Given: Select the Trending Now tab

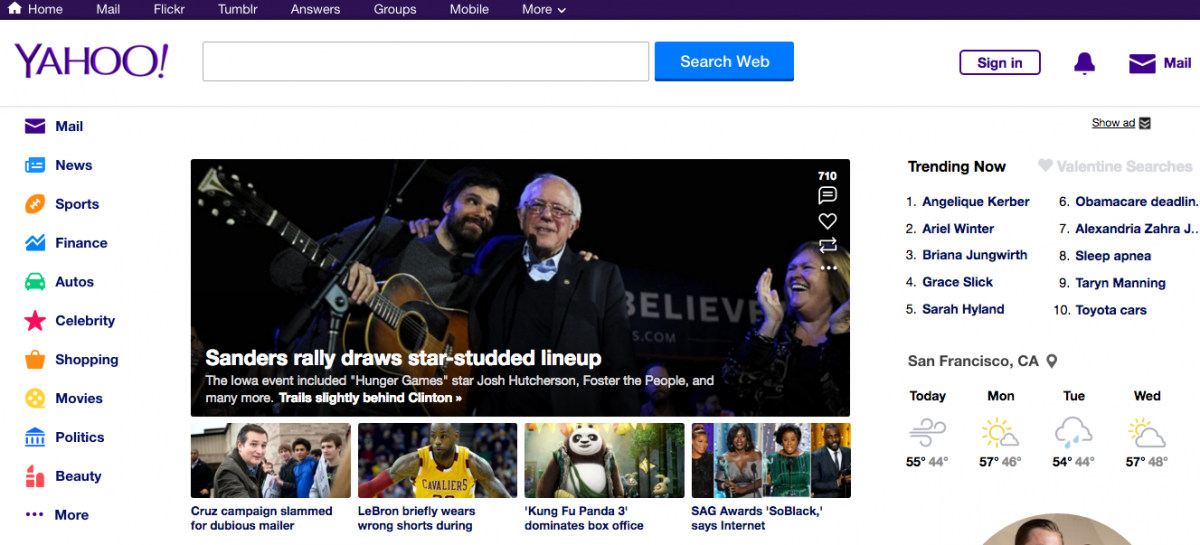Looking at the screenshot, I should (957, 167).
